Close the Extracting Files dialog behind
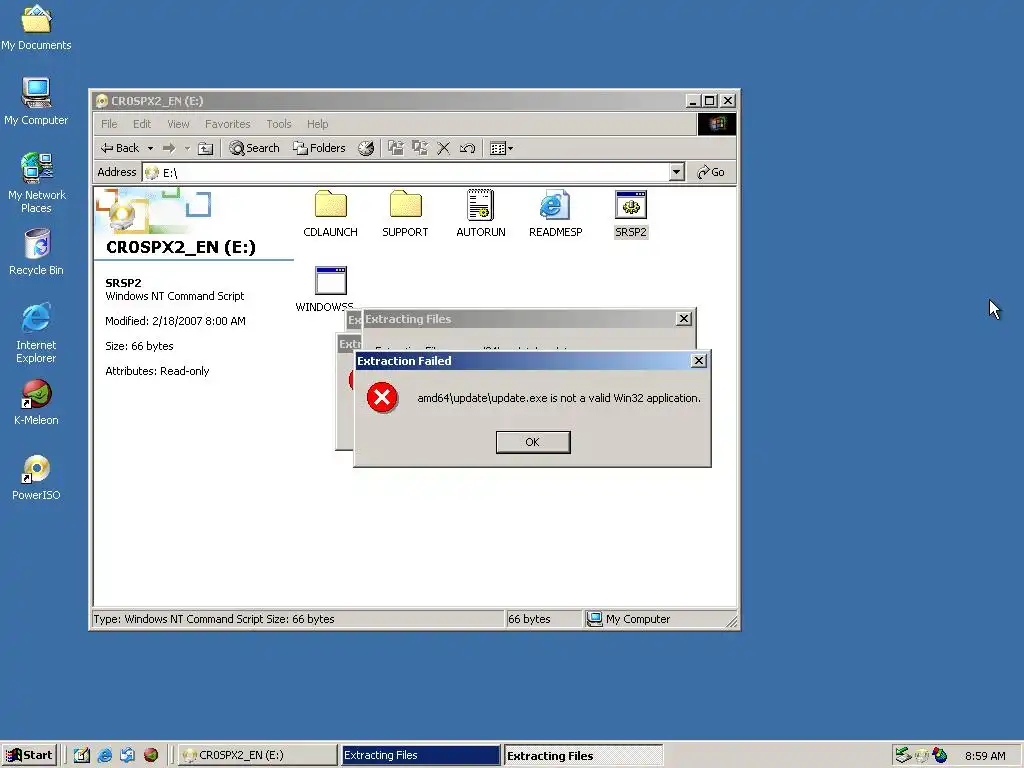Image resolution: width=1024 pixels, height=768 pixels. (x=684, y=319)
